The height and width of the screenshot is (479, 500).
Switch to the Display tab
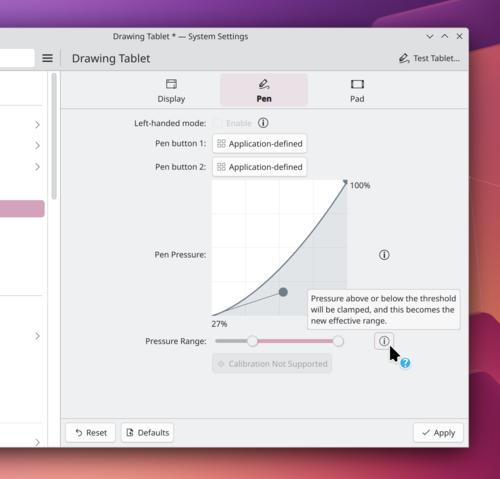pos(171,90)
